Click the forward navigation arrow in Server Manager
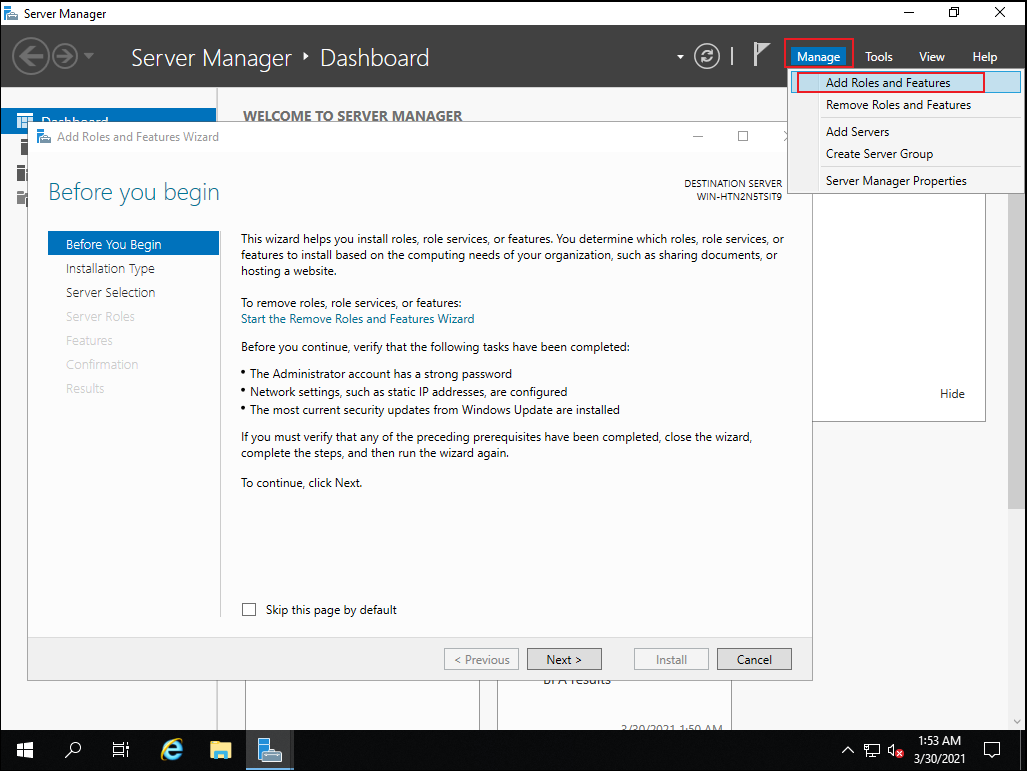 click(65, 56)
